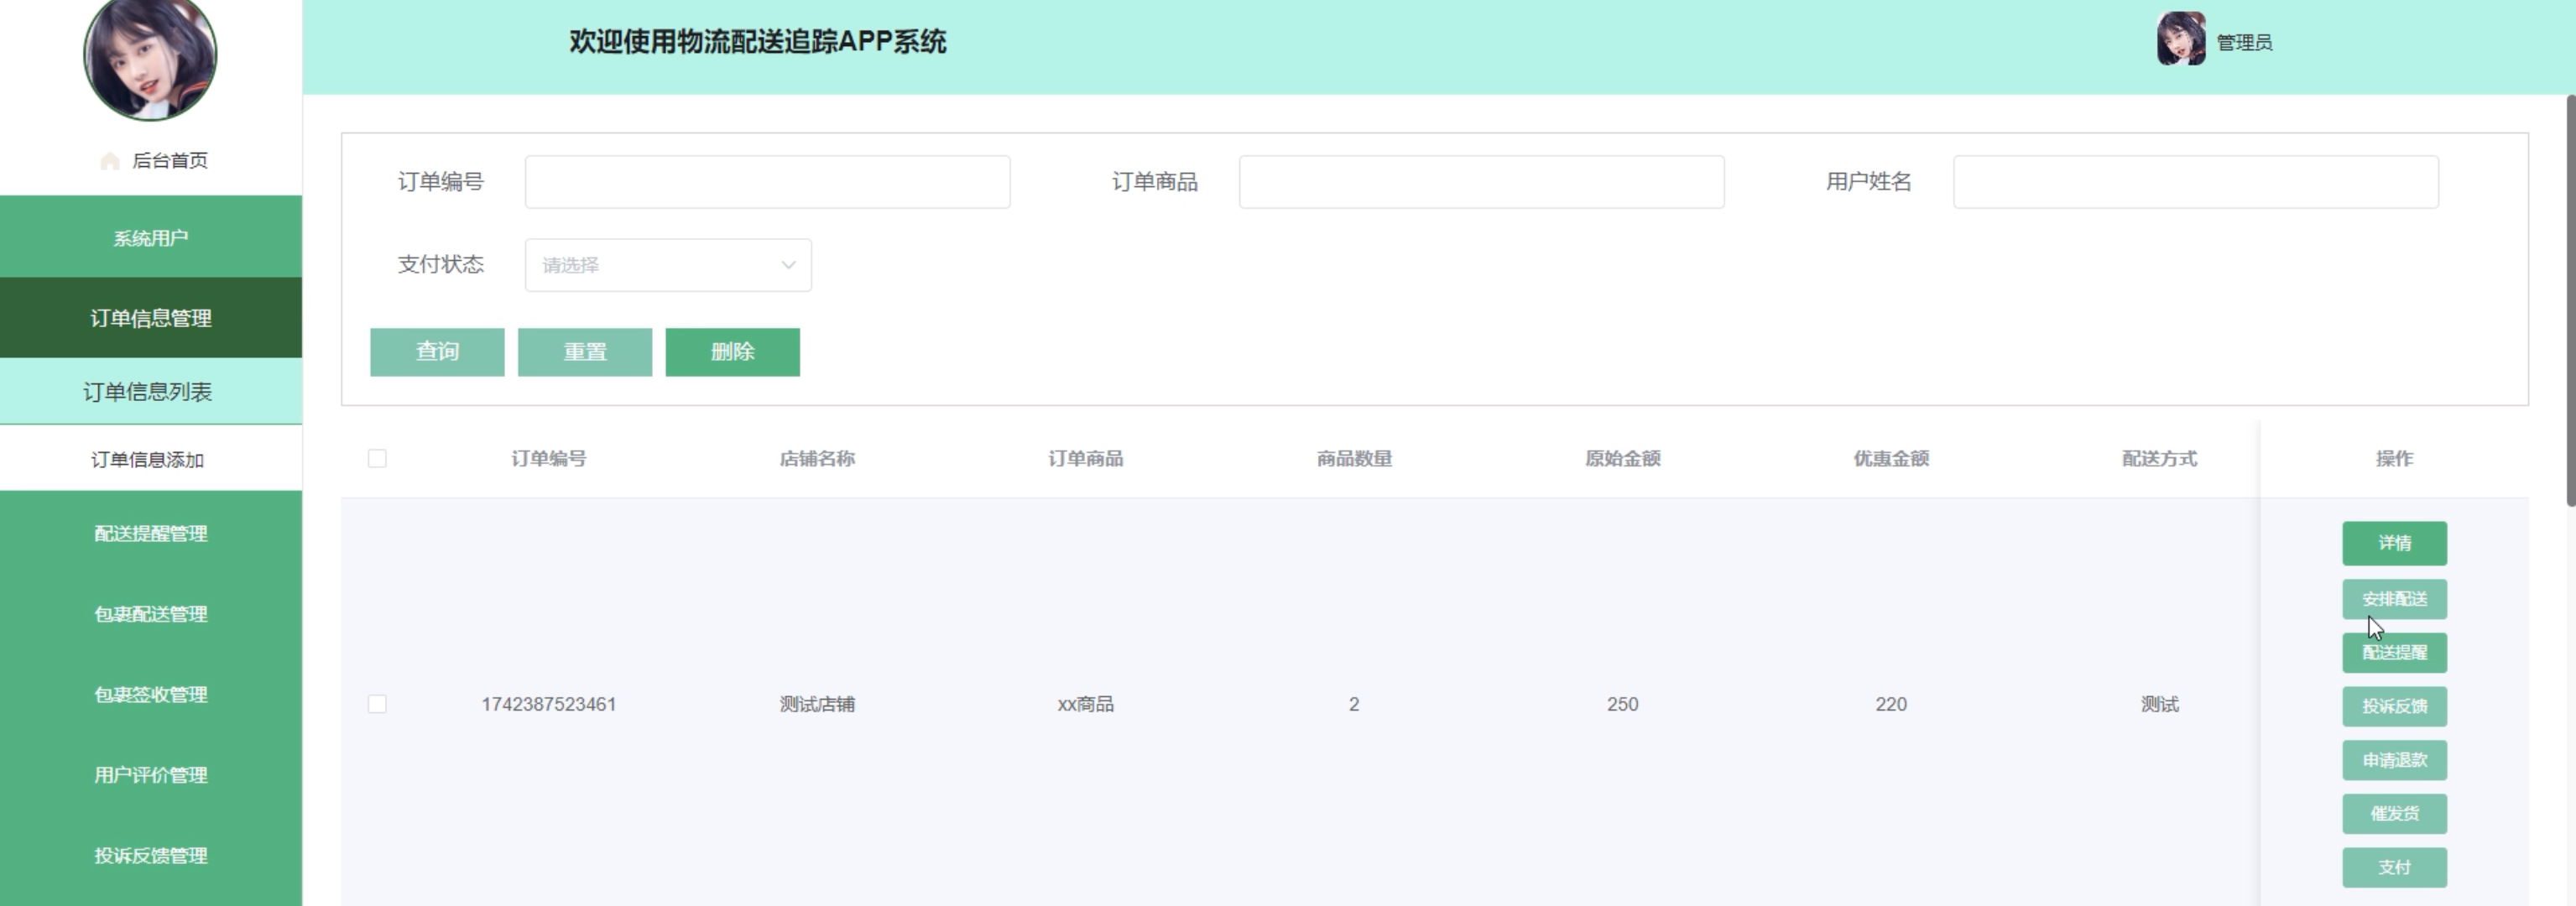
Task: Click the 查询 button
Action: point(437,352)
